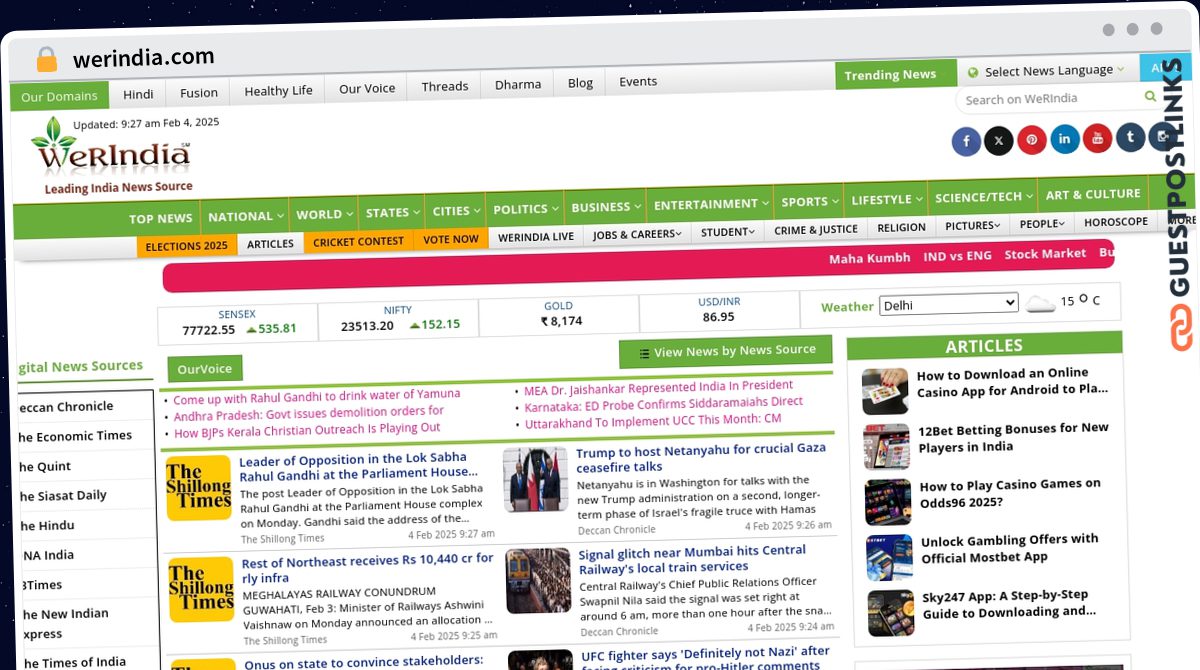The image size is (1200, 670).
Task: Open the LIFESTYLE dropdown menu
Action: (886, 199)
